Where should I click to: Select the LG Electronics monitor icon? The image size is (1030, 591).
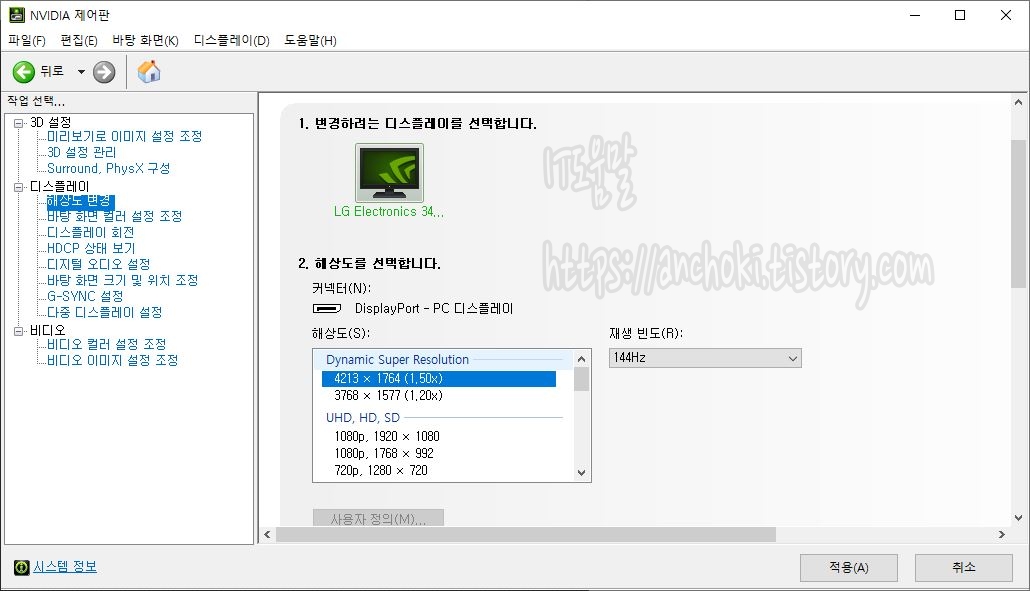point(390,173)
